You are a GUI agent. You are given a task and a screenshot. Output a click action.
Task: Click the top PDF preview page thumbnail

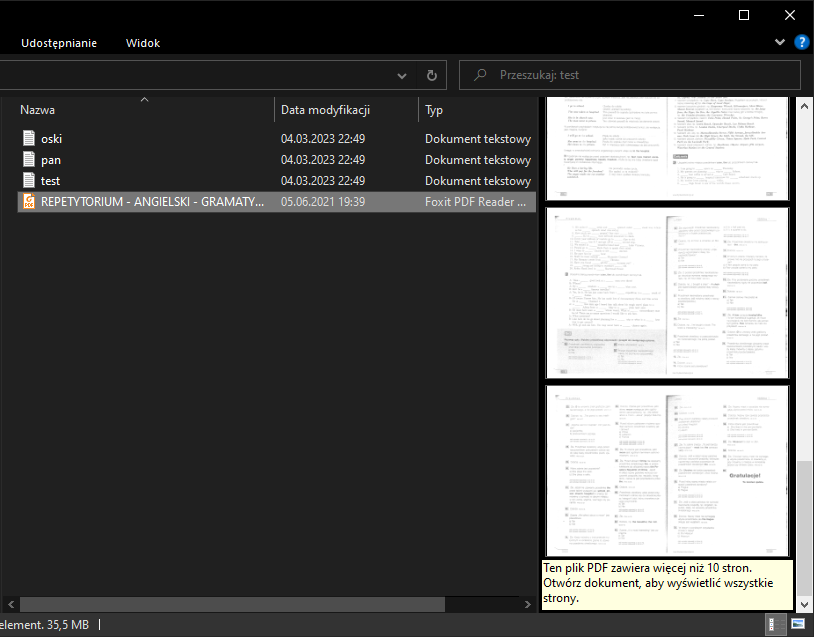(667, 148)
